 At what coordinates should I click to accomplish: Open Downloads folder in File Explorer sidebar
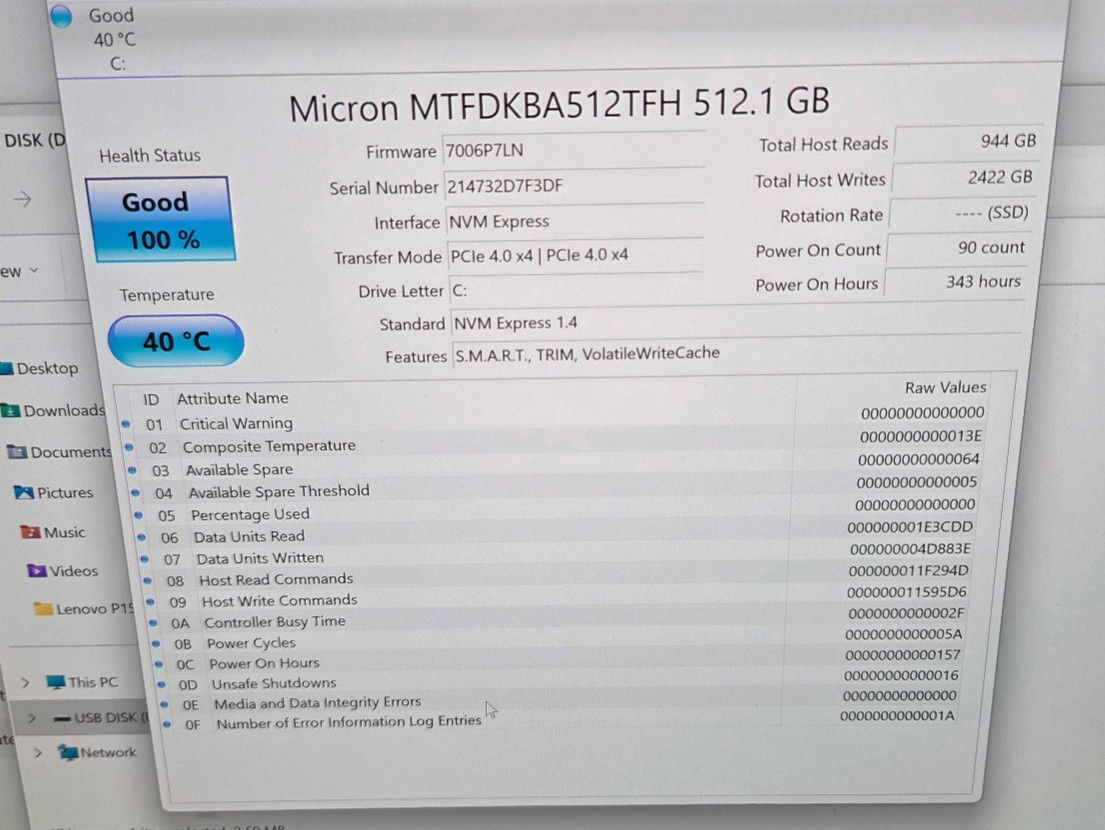54,411
